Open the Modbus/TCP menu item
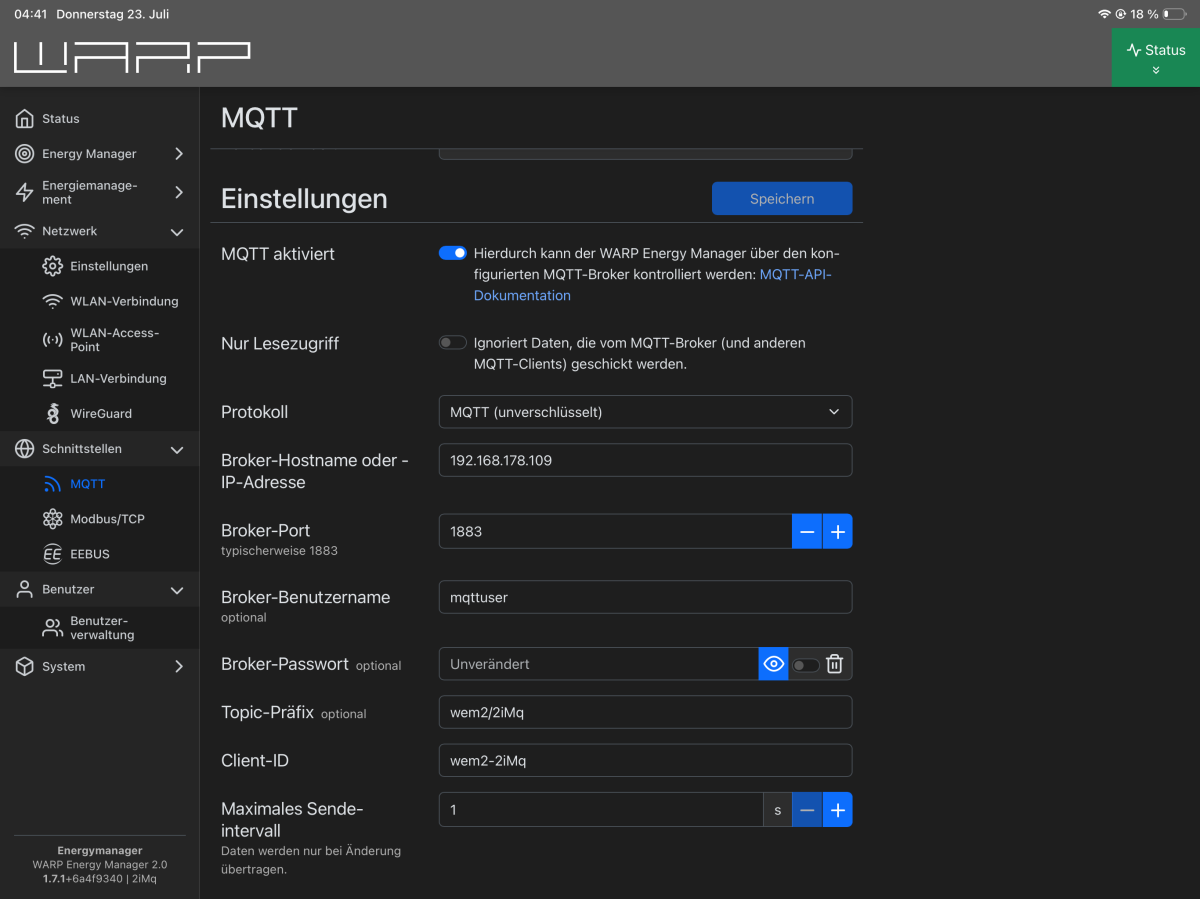The image size is (1200, 899). (100, 519)
